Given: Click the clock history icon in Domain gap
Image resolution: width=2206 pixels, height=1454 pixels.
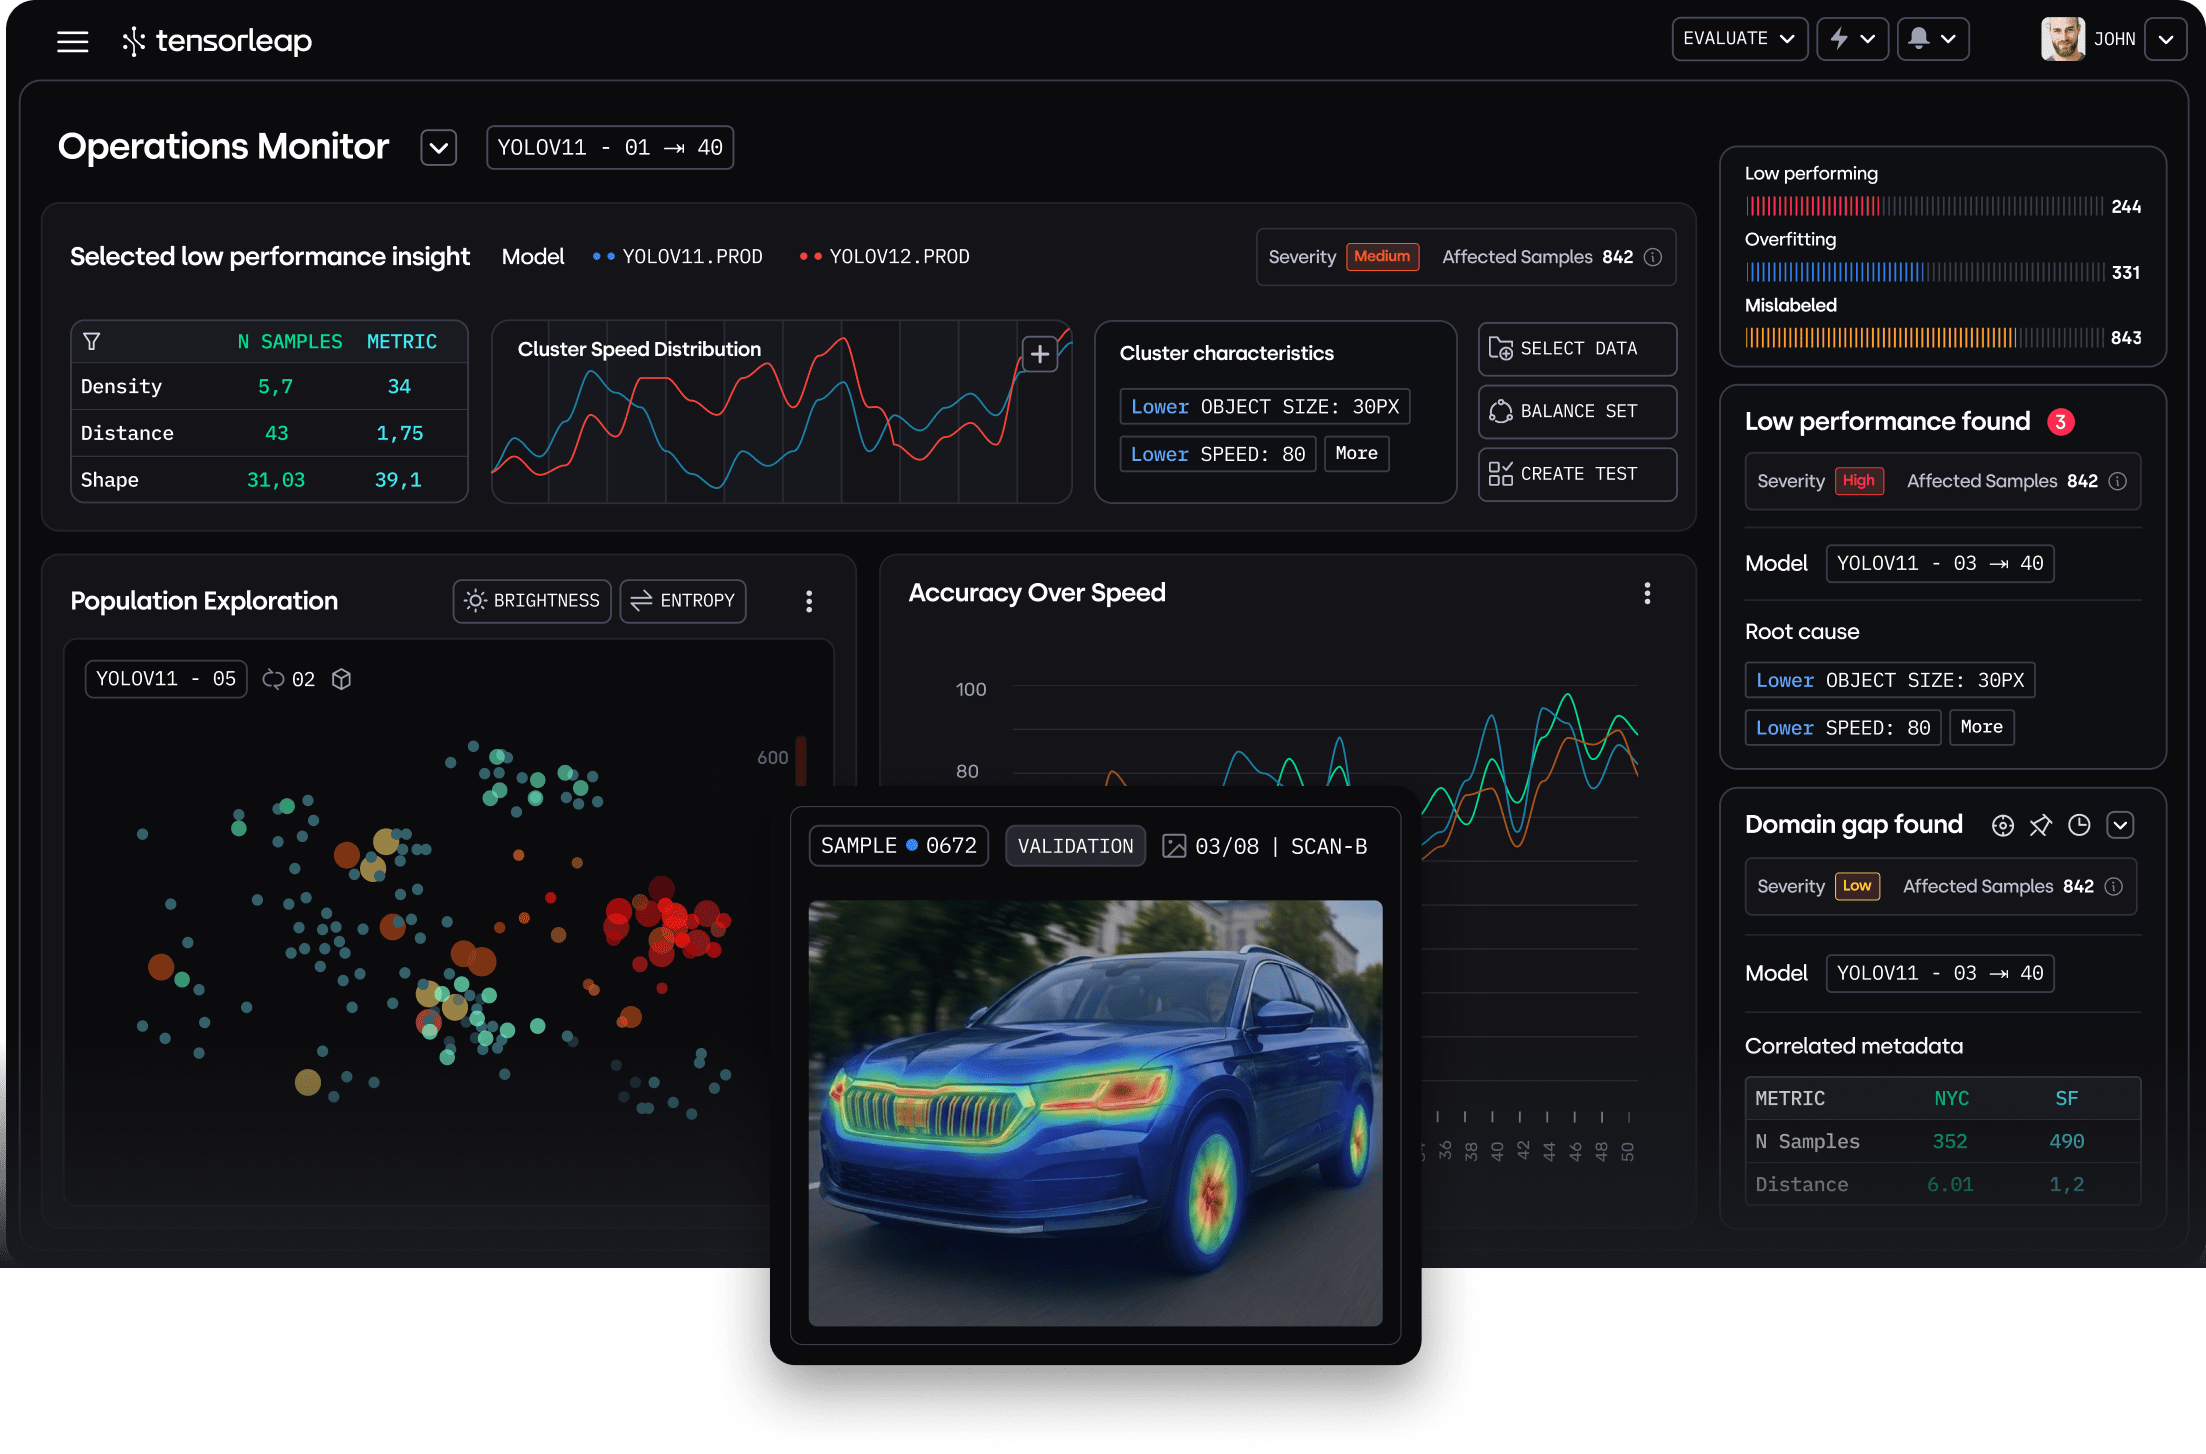Looking at the screenshot, I should click(2079, 825).
